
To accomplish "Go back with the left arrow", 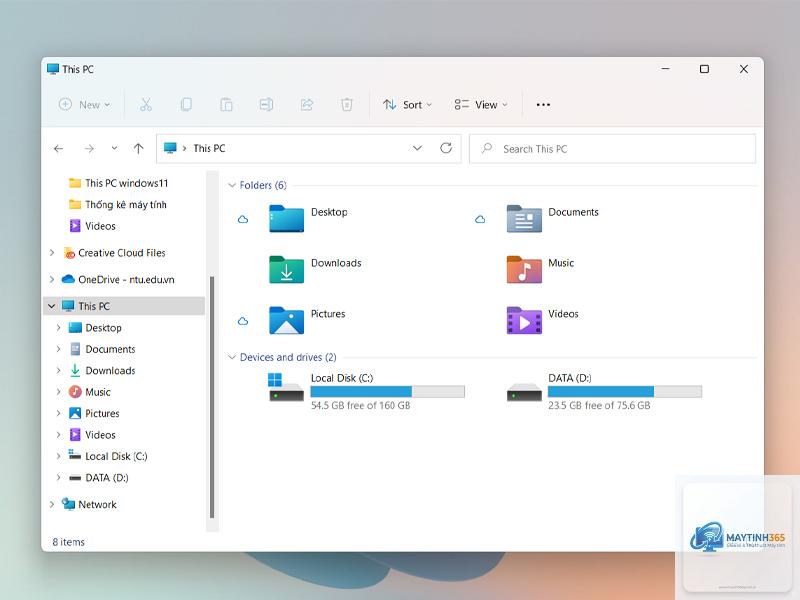I will [59, 148].
